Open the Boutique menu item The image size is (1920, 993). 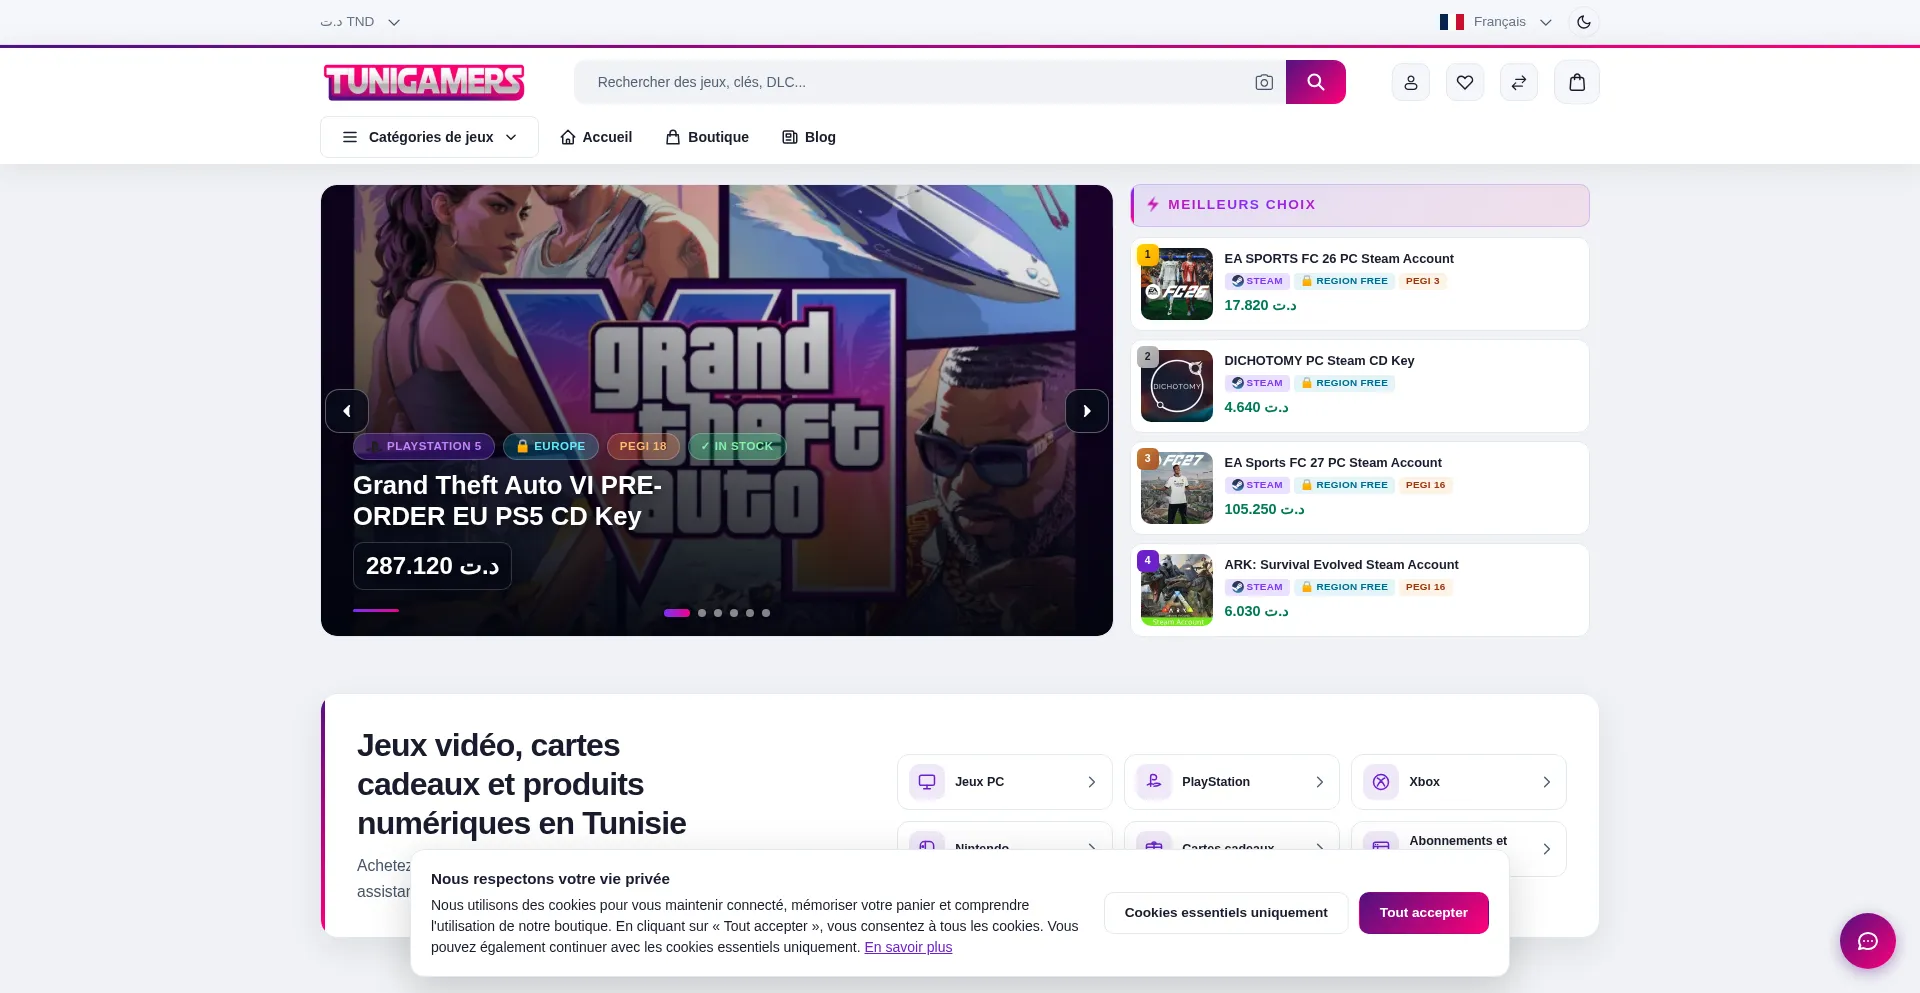(x=707, y=137)
